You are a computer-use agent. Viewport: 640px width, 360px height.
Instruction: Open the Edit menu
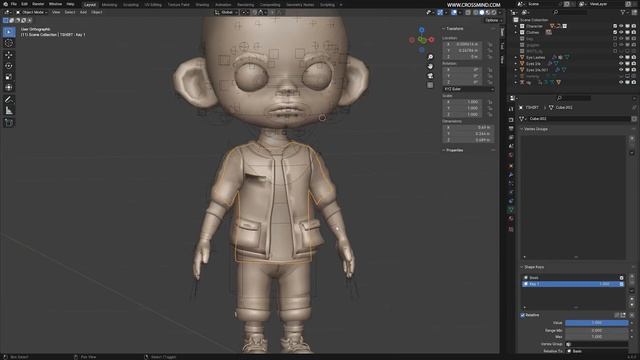[x=24, y=4]
